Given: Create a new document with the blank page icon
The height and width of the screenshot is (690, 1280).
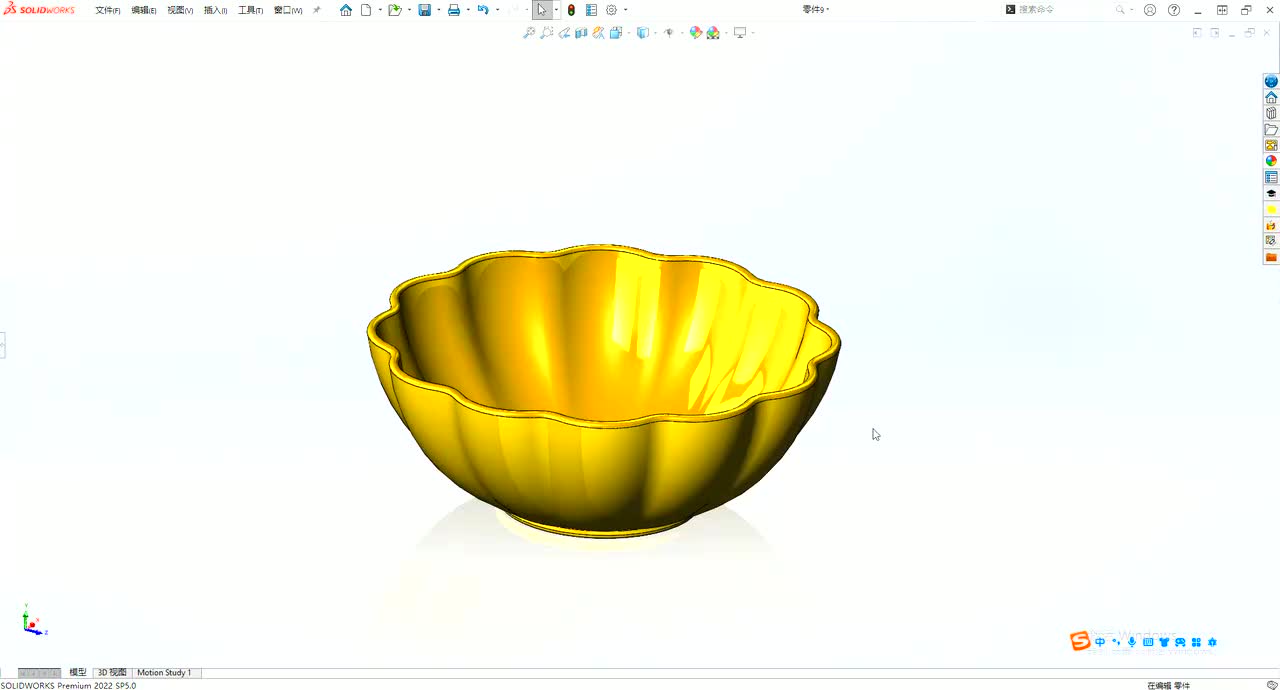Looking at the screenshot, I should click(366, 10).
